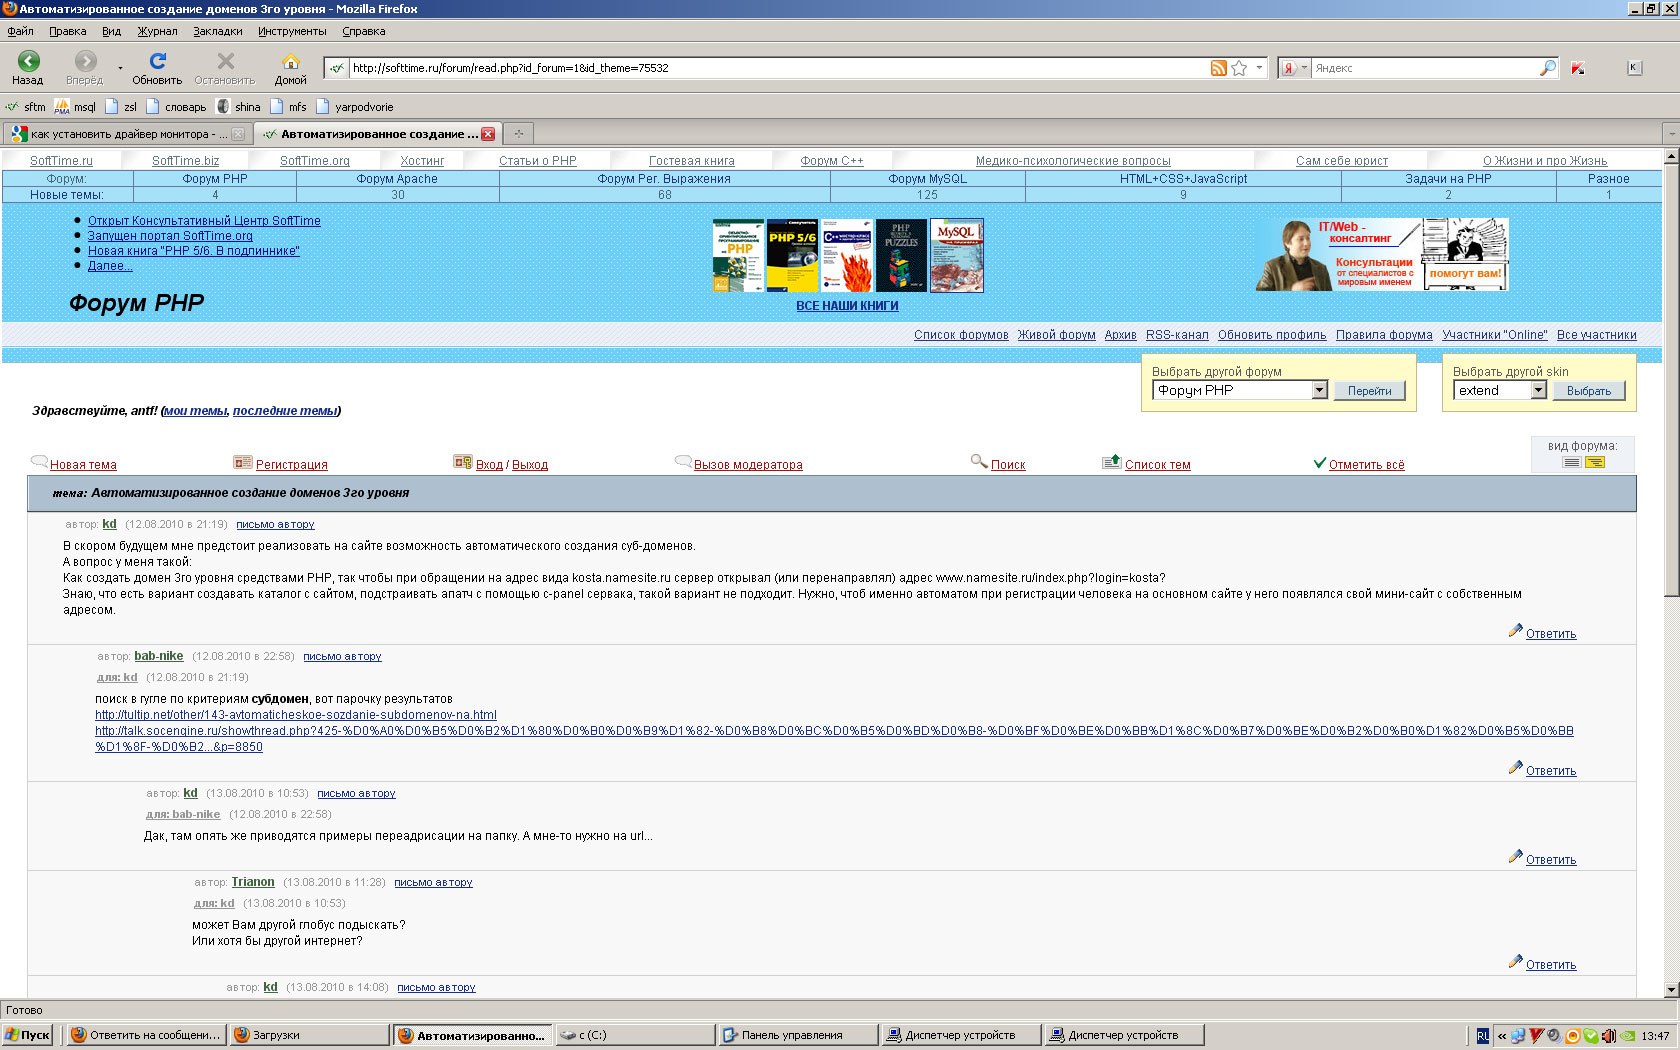1680x1050 pixels.
Task: Click the search magnifier in Yandex box
Action: (1548, 68)
